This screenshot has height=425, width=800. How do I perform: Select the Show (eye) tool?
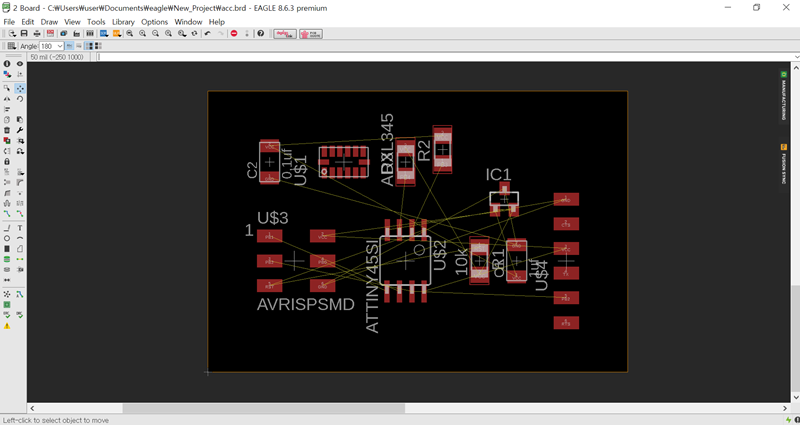20,64
